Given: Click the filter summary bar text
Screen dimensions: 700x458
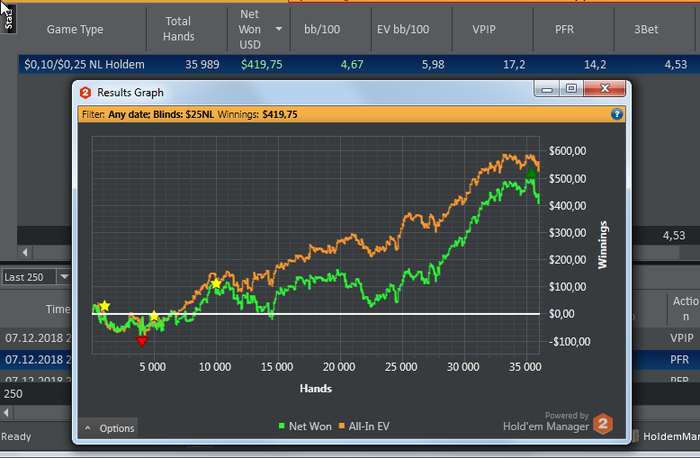Looking at the screenshot, I should (190, 114).
